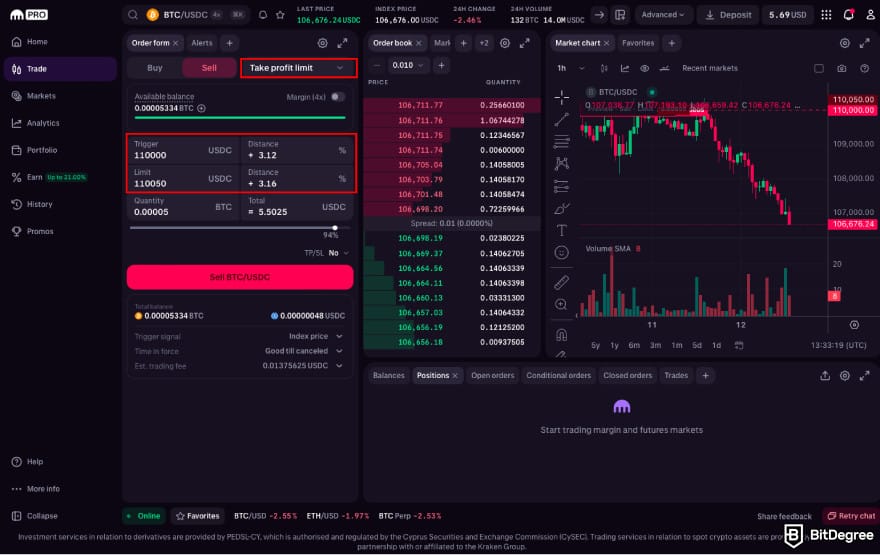Viewport: 880px width, 555px height.
Task: Expand the Est. trading fee details
Action: click(x=339, y=365)
